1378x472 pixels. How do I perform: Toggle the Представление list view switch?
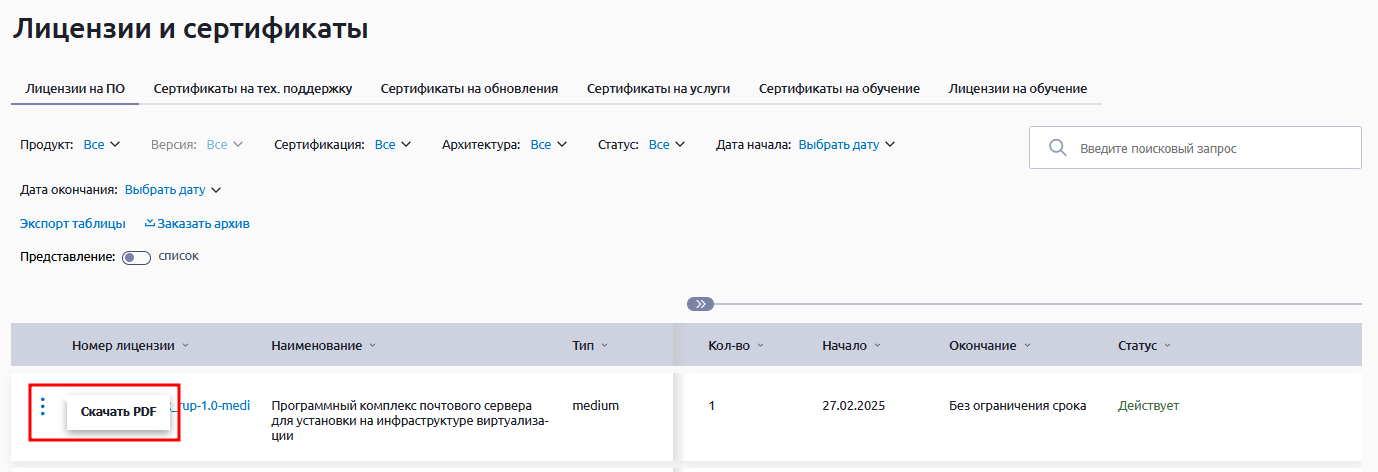[x=136, y=257]
